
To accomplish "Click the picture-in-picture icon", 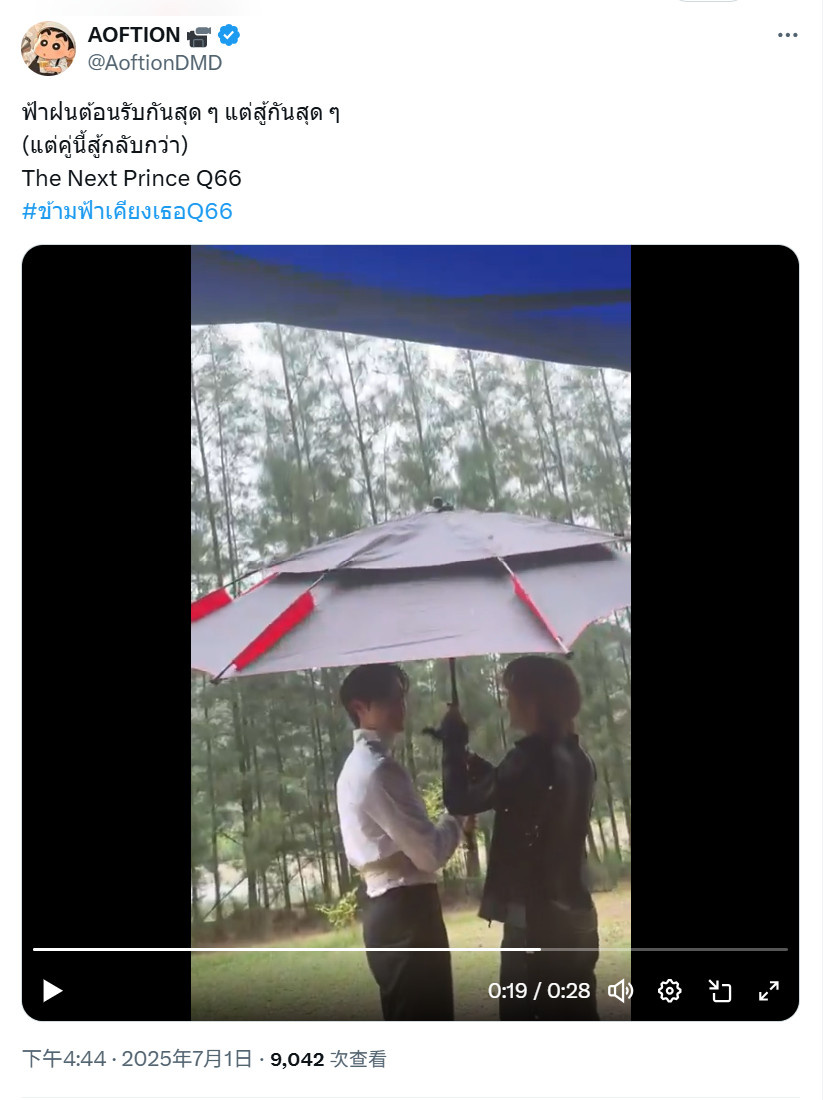I will click(x=720, y=991).
